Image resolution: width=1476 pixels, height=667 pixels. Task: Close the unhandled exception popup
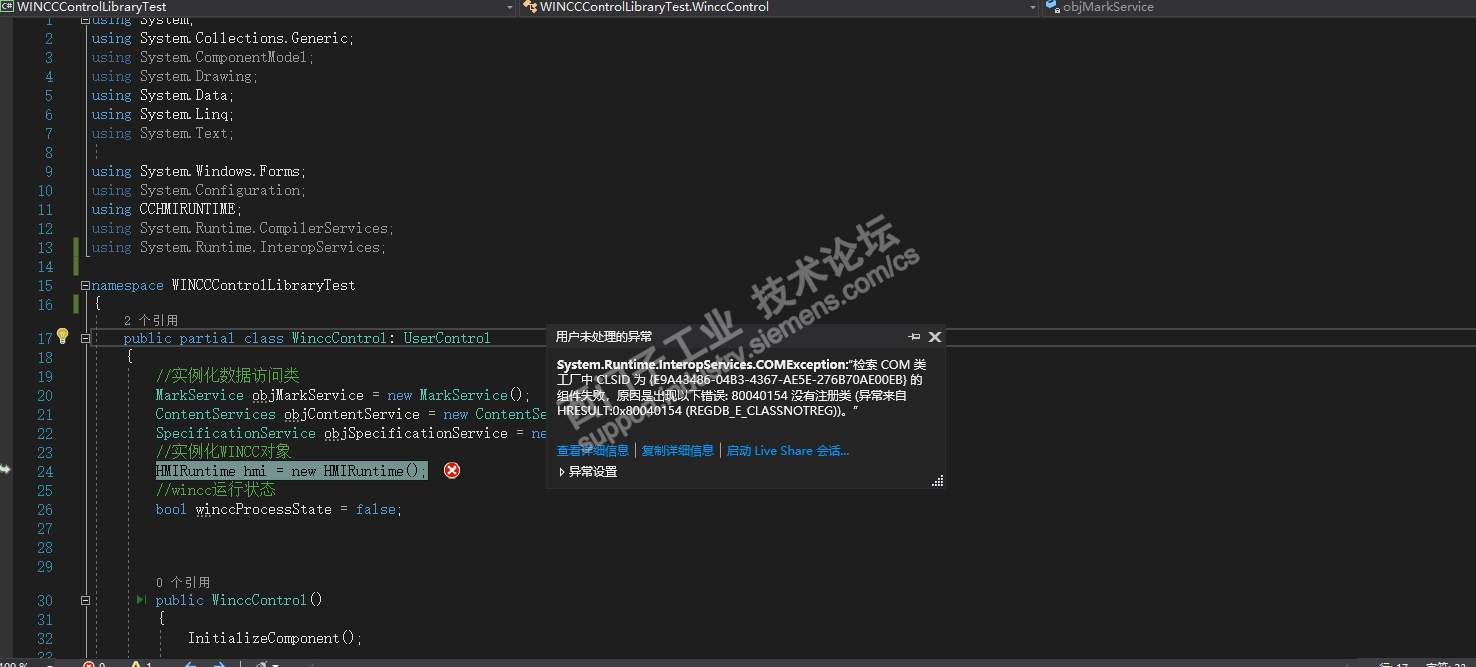935,337
